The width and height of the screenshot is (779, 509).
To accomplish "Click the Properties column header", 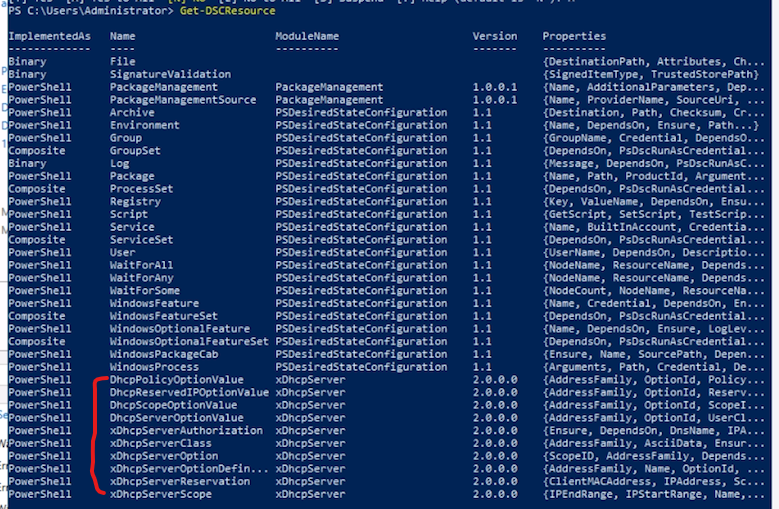I will pos(574,36).
